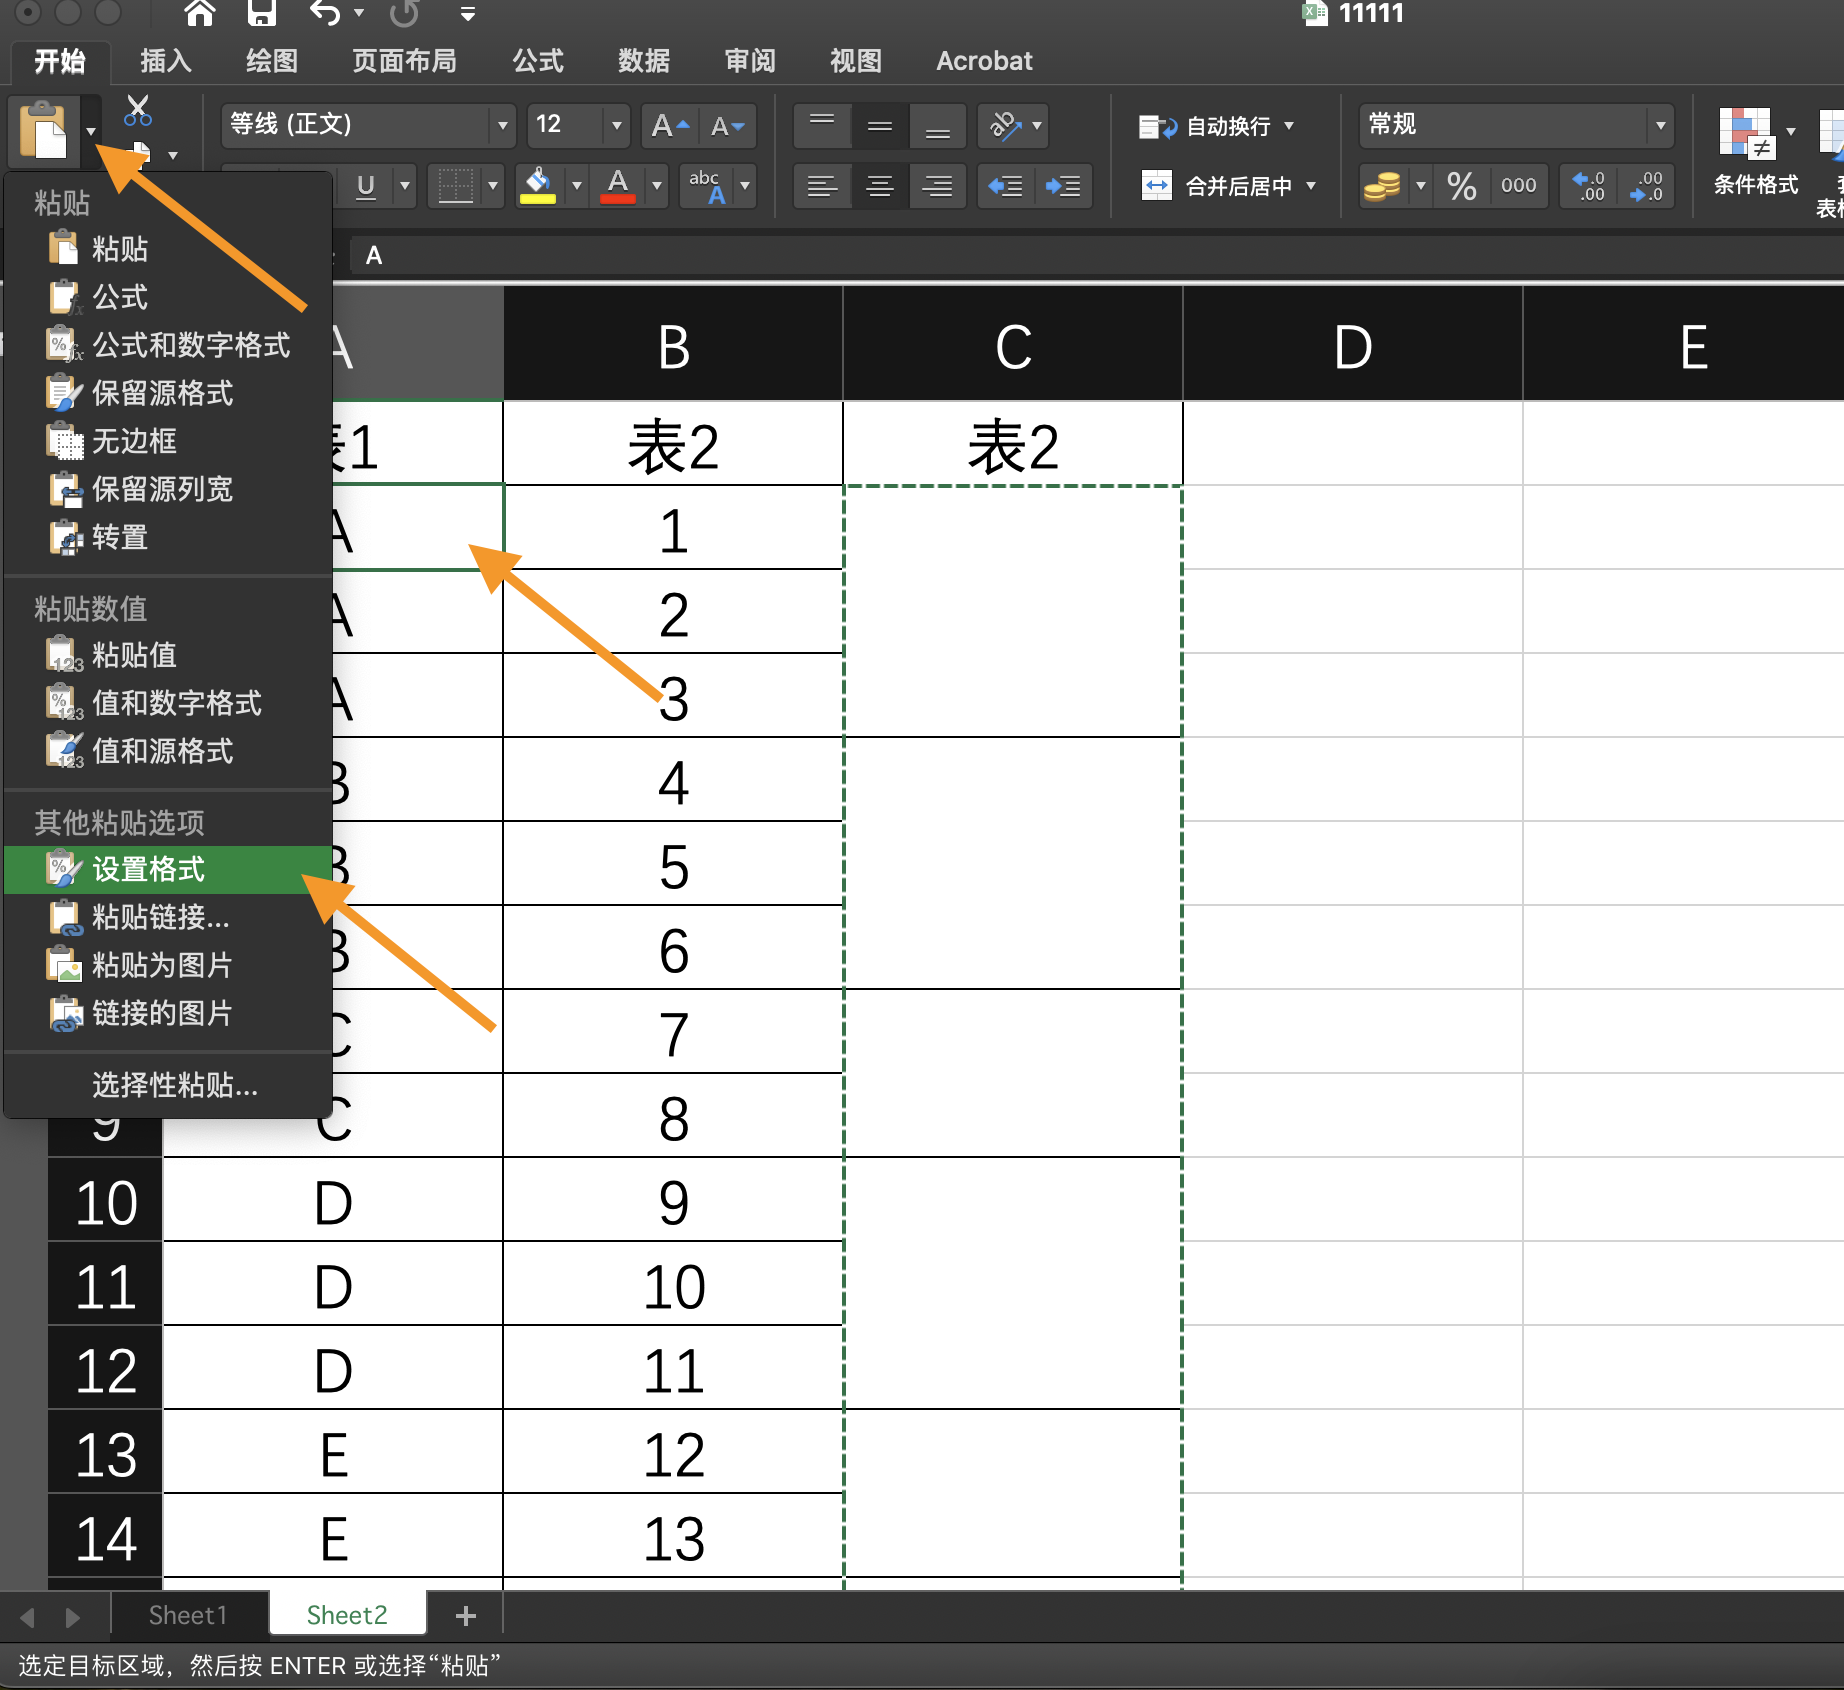Apply thousands separator 000 style
The width and height of the screenshot is (1844, 1690).
[x=1518, y=186]
